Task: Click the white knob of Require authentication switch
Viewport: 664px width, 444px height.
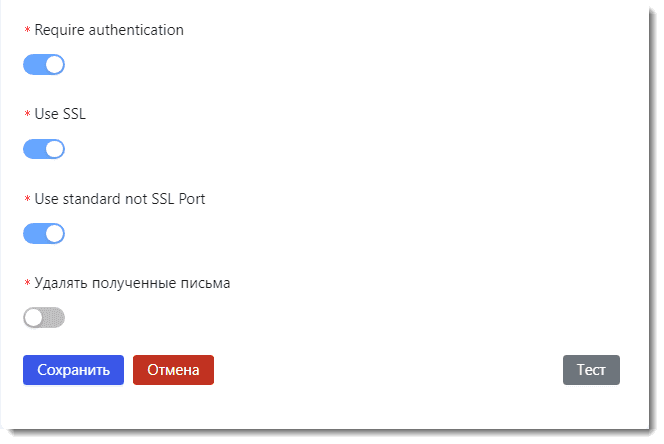Action: coord(54,65)
